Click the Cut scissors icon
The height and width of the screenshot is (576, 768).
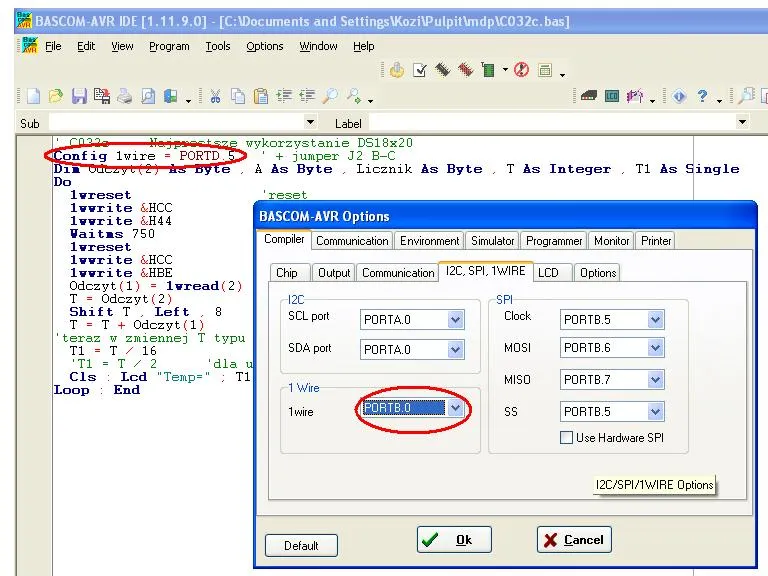tap(214, 97)
